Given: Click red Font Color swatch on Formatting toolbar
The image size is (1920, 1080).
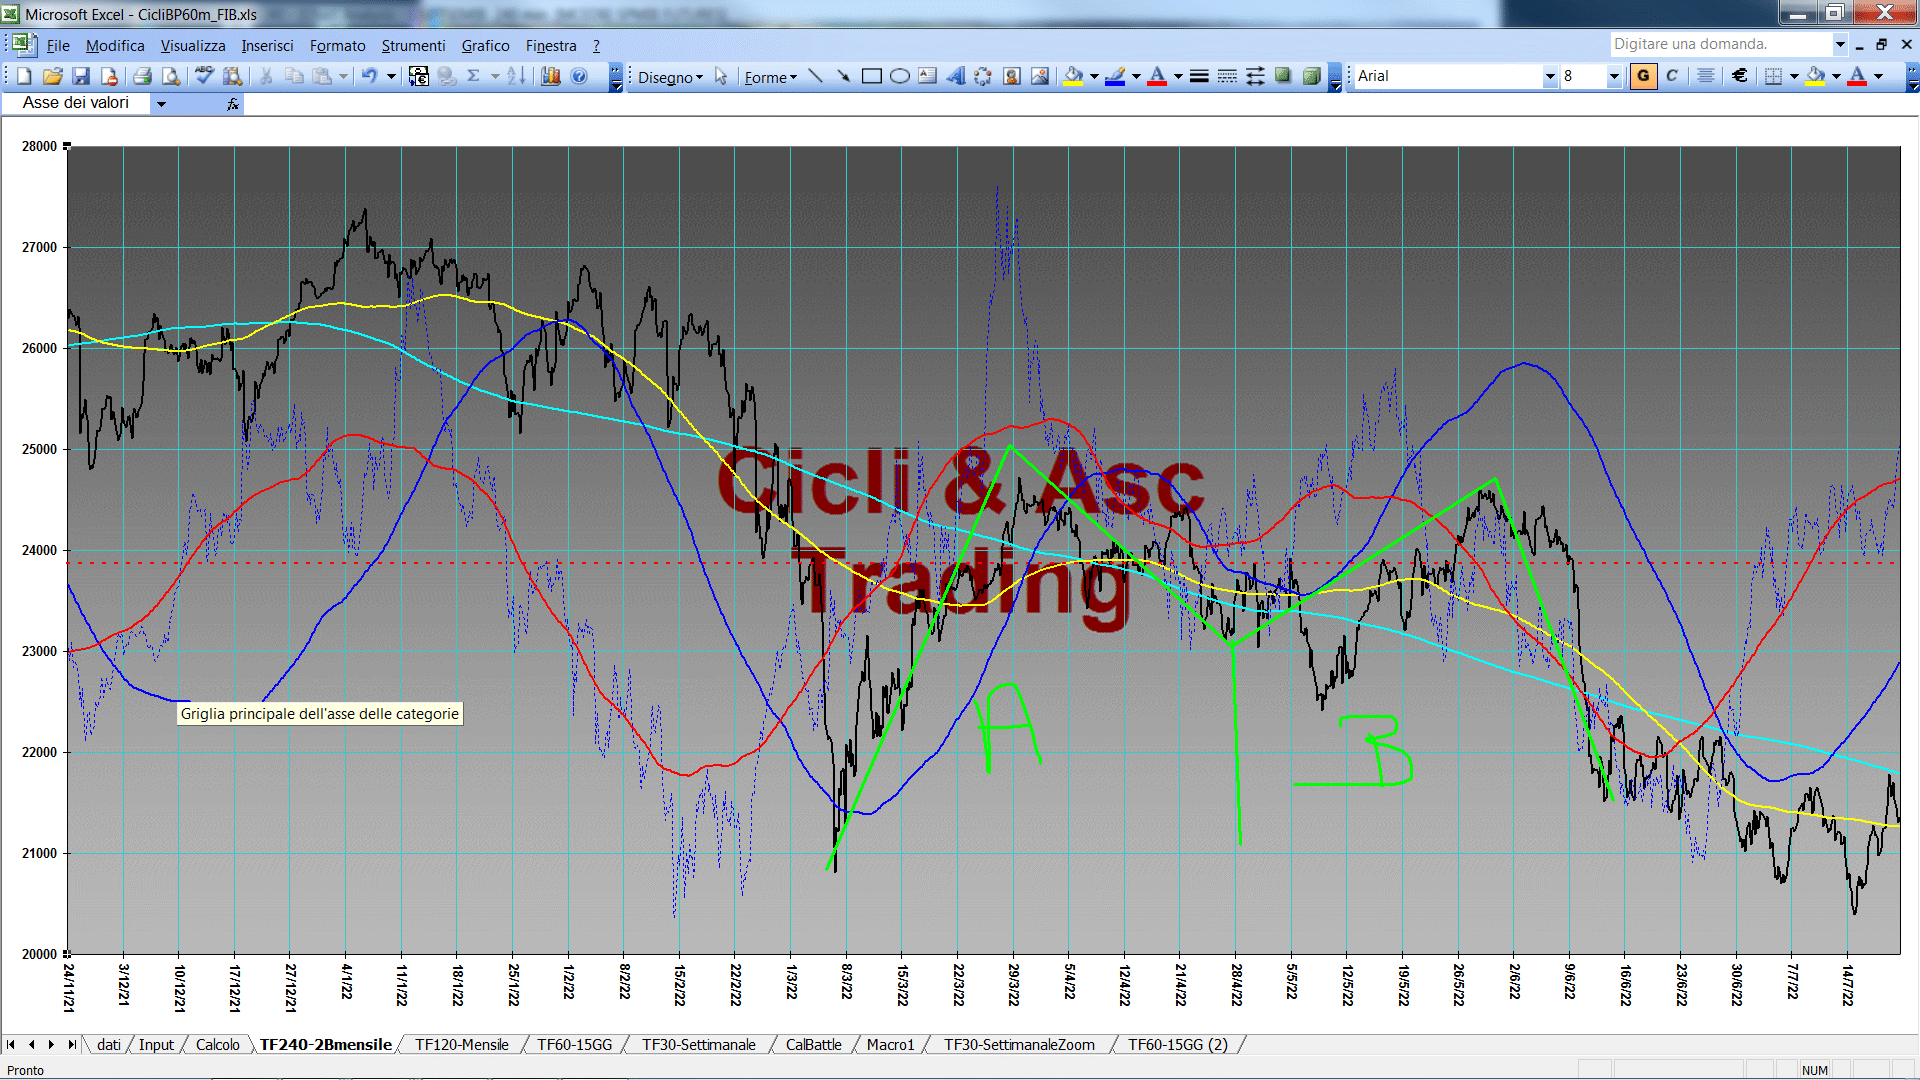Looking at the screenshot, I should tap(1857, 76).
